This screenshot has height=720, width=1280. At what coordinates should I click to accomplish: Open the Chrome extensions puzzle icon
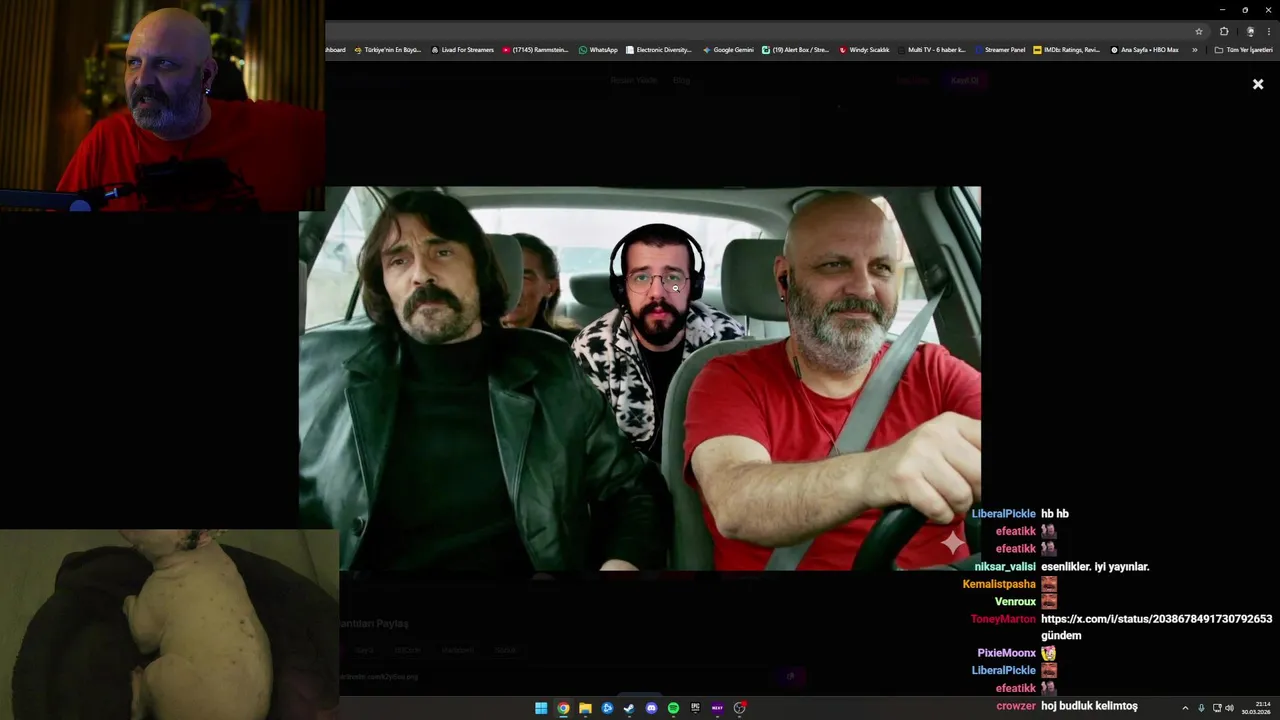pos(1224,31)
